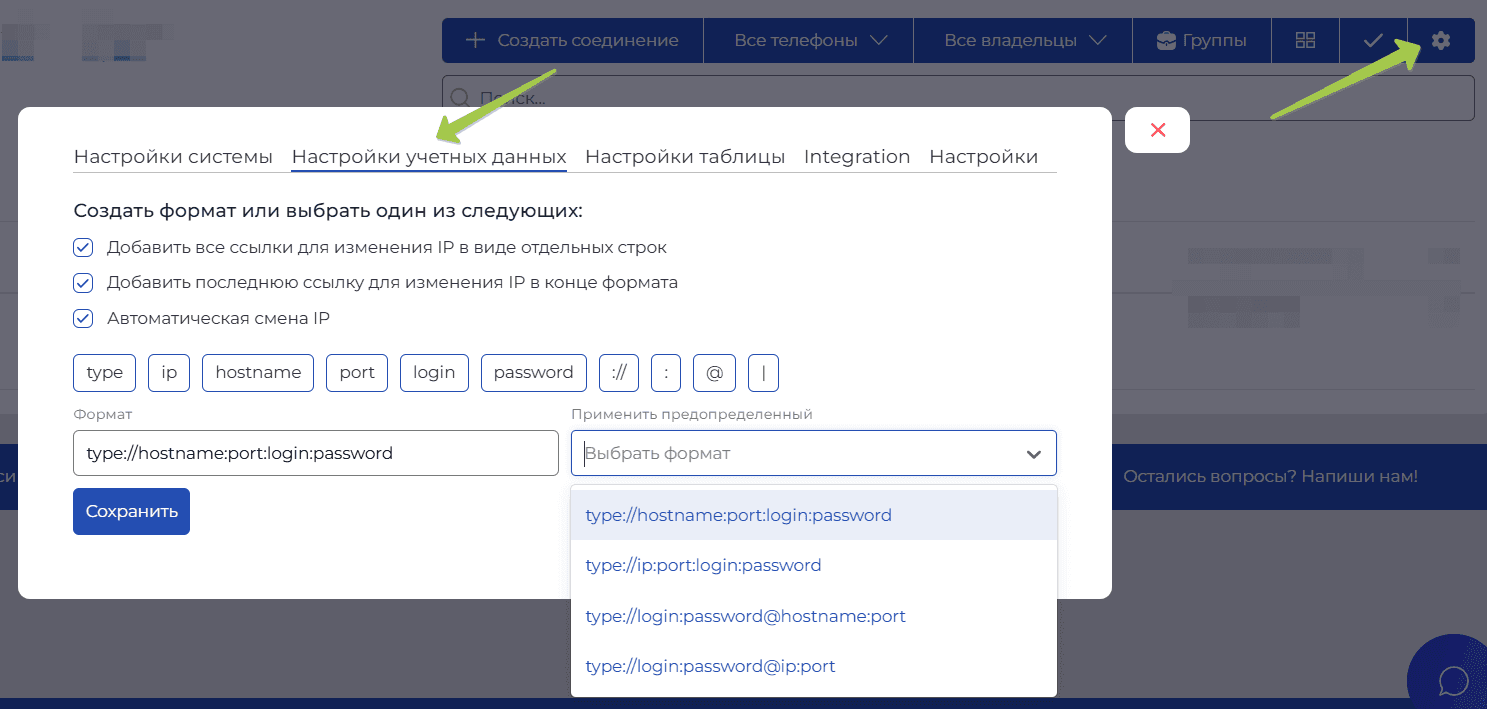Insert the 'port' token
1487x709 pixels.
pyautogui.click(x=357, y=372)
